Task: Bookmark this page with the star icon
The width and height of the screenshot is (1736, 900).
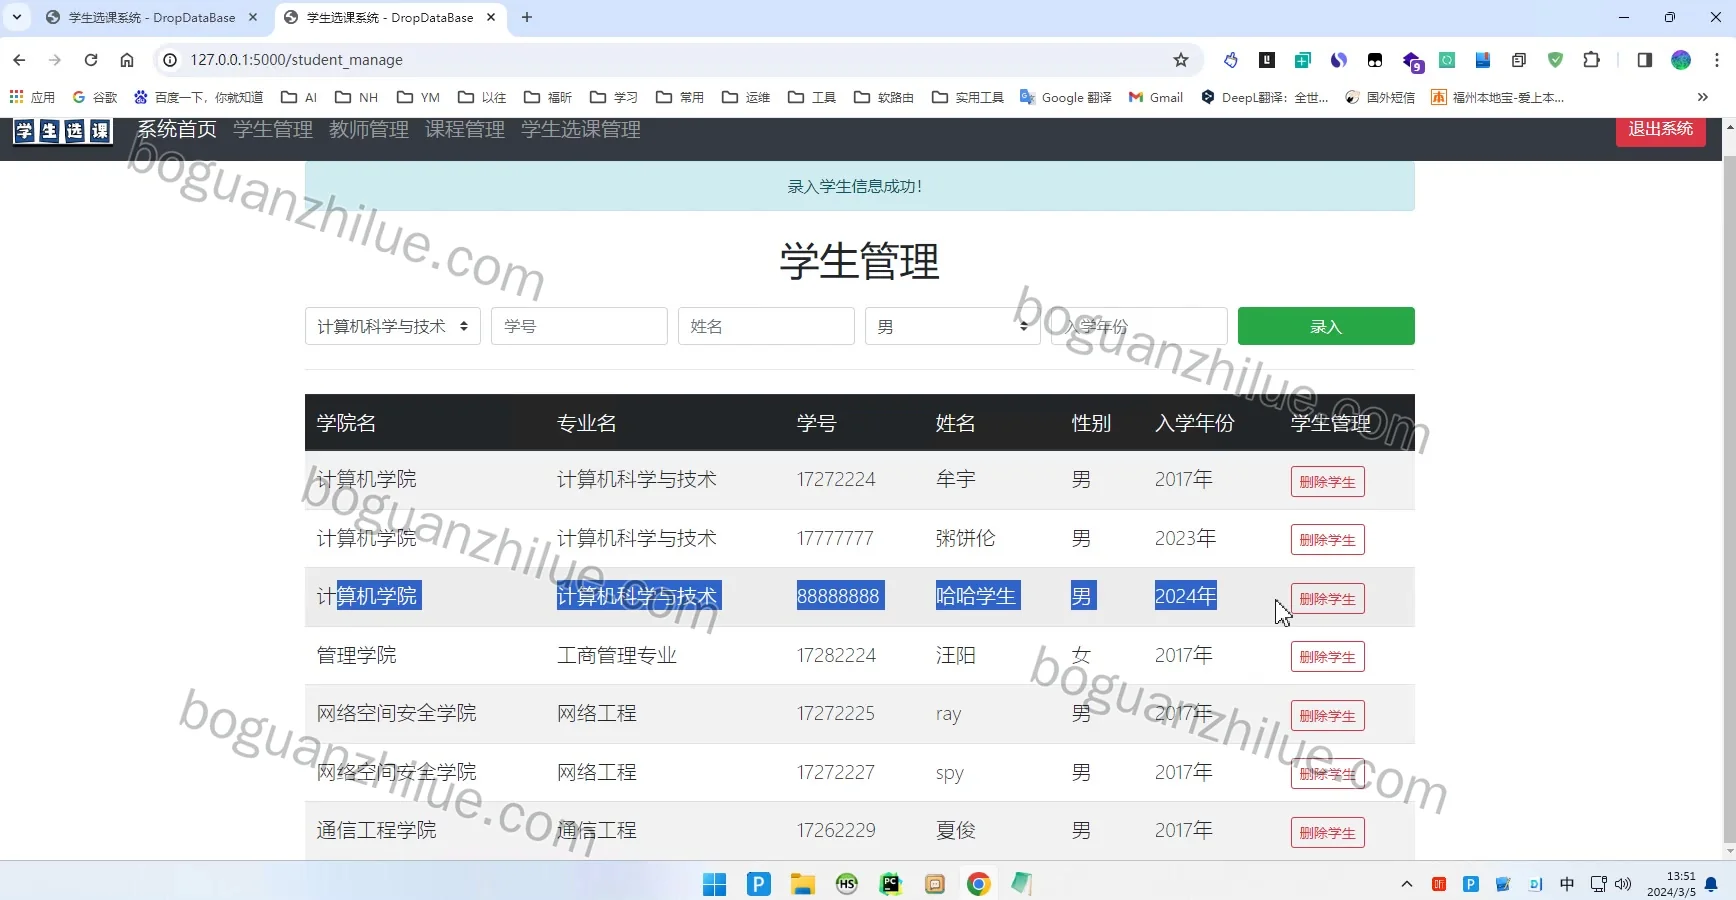Action: pyautogui.click(x=1181, y=60)
